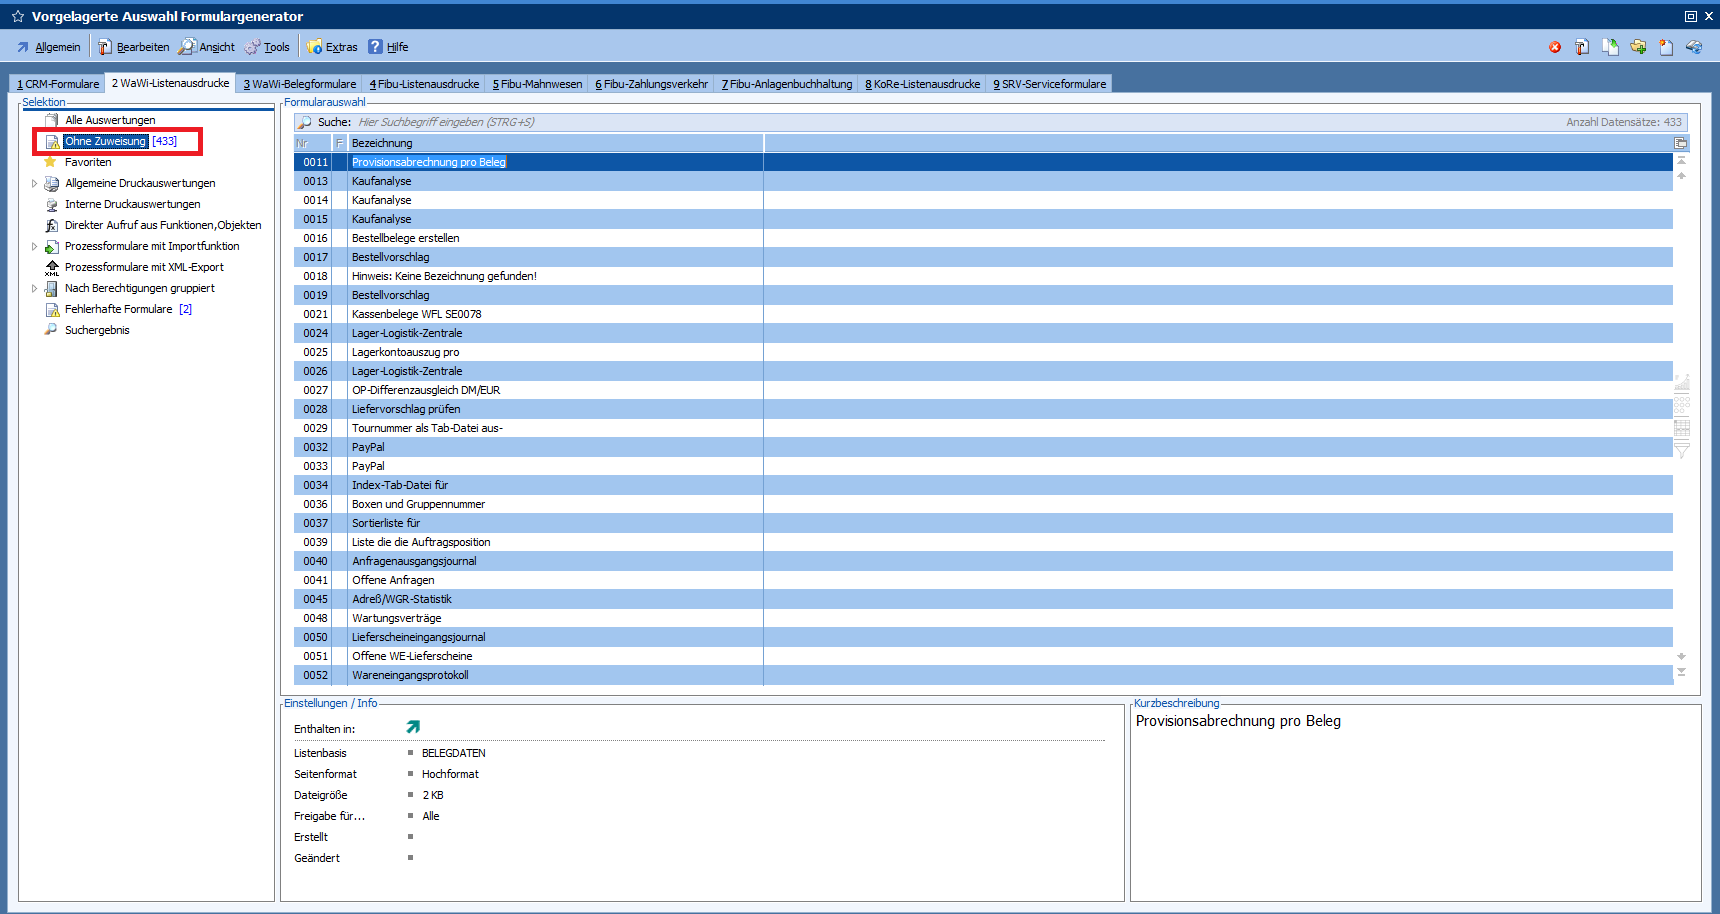Expand Allgemeine Druckauswertungen tree node
The image size is (1720, 914).
[34, 184]
